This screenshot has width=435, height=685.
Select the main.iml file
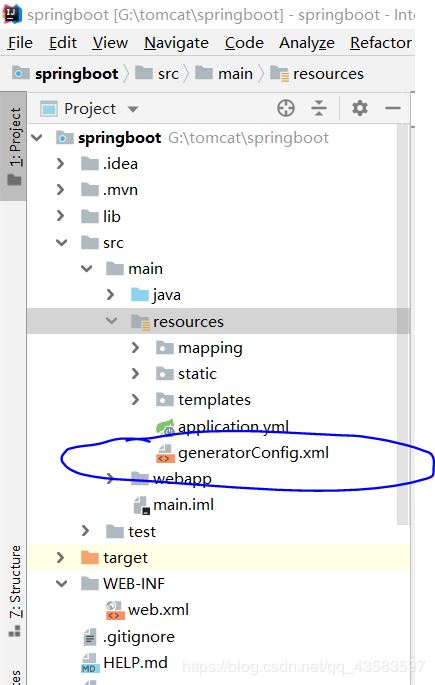(173, 505)
